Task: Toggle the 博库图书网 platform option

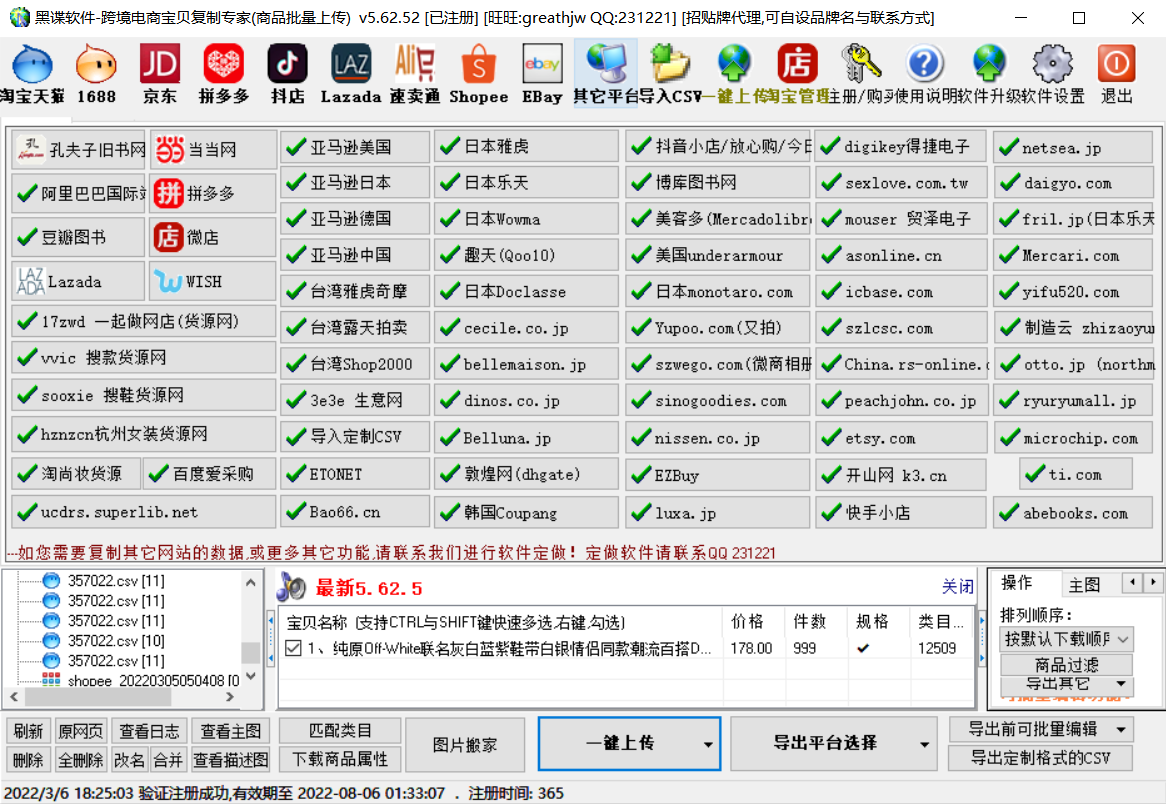Action: click(717, 182)
